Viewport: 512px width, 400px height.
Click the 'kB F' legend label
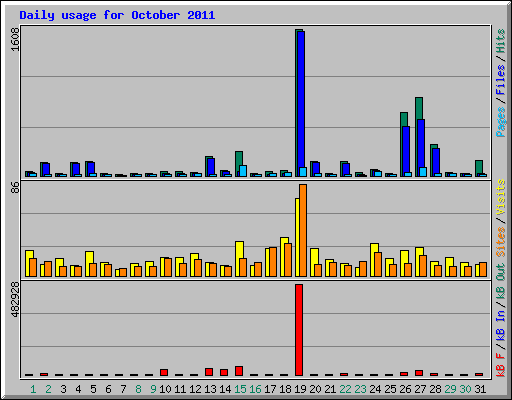(501, 365)
